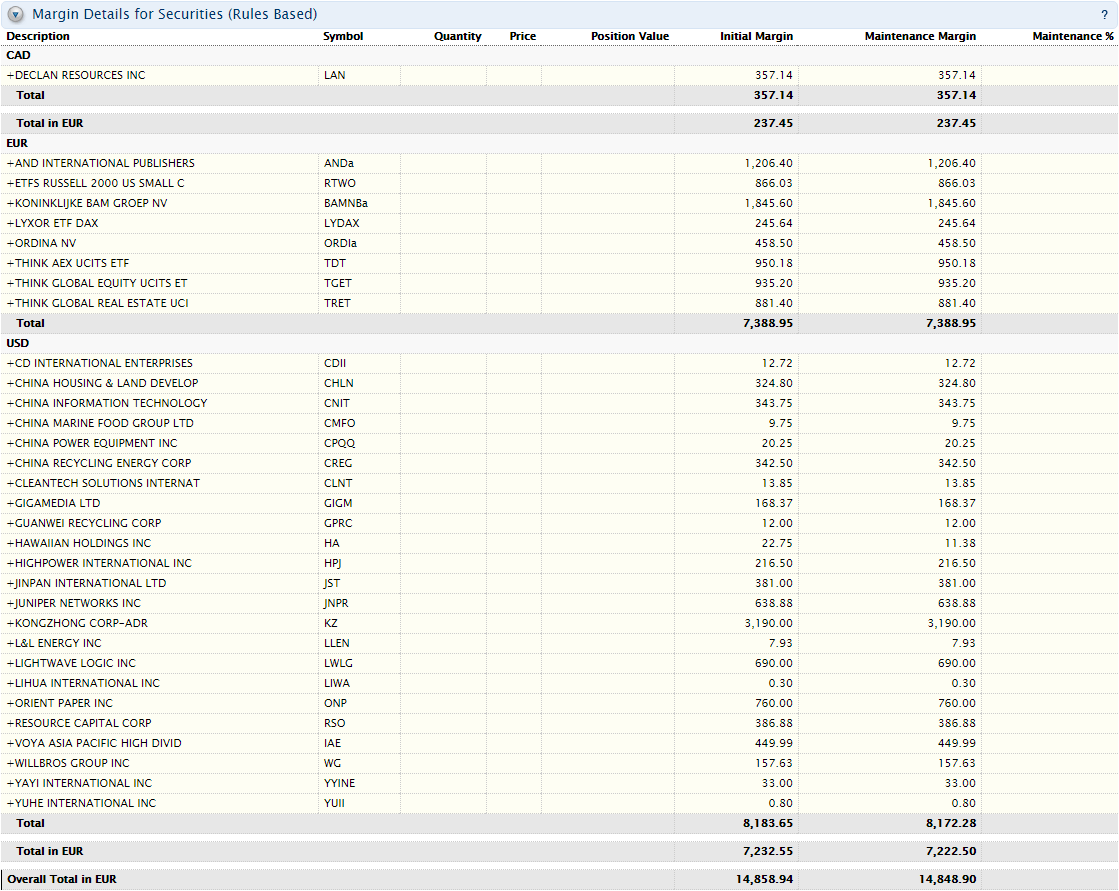This screenshot has height=891, width=1119.
Task: Expand the CHINA INFORMATION TECHNOLOGY row
Action: pos(11,403)
